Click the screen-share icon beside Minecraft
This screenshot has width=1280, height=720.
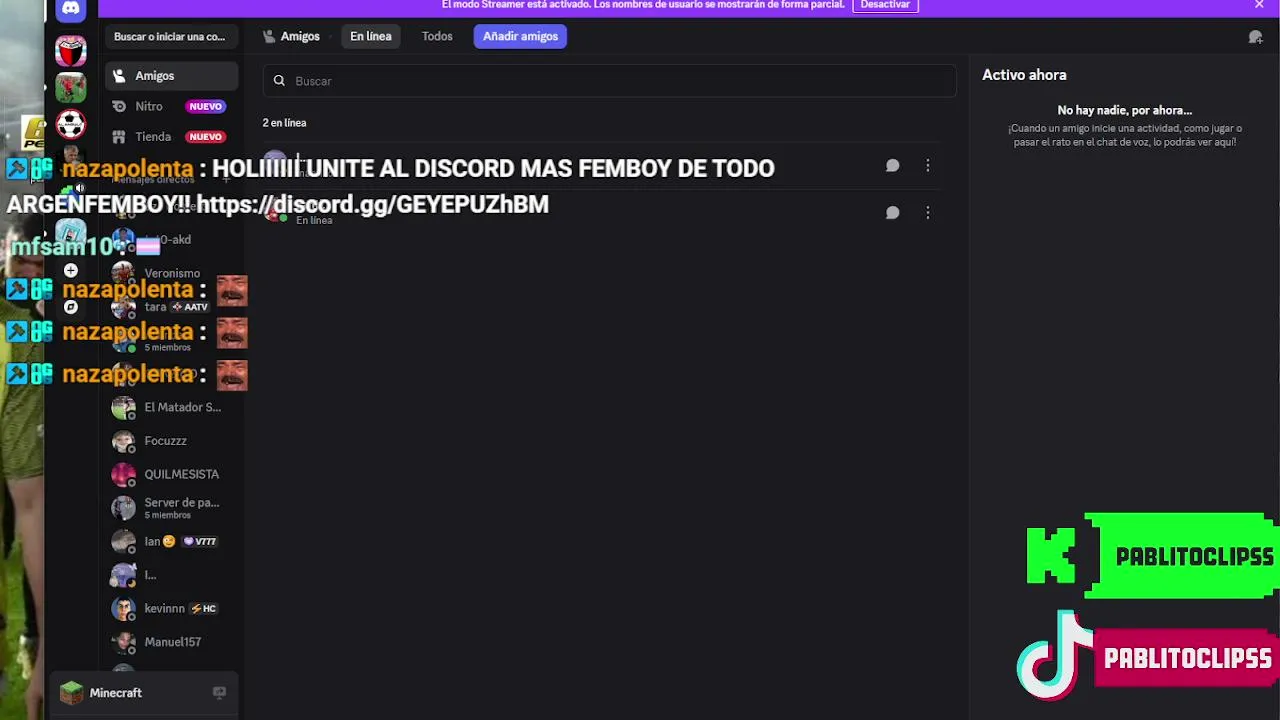pyautogui.click(x=219, y=693)
